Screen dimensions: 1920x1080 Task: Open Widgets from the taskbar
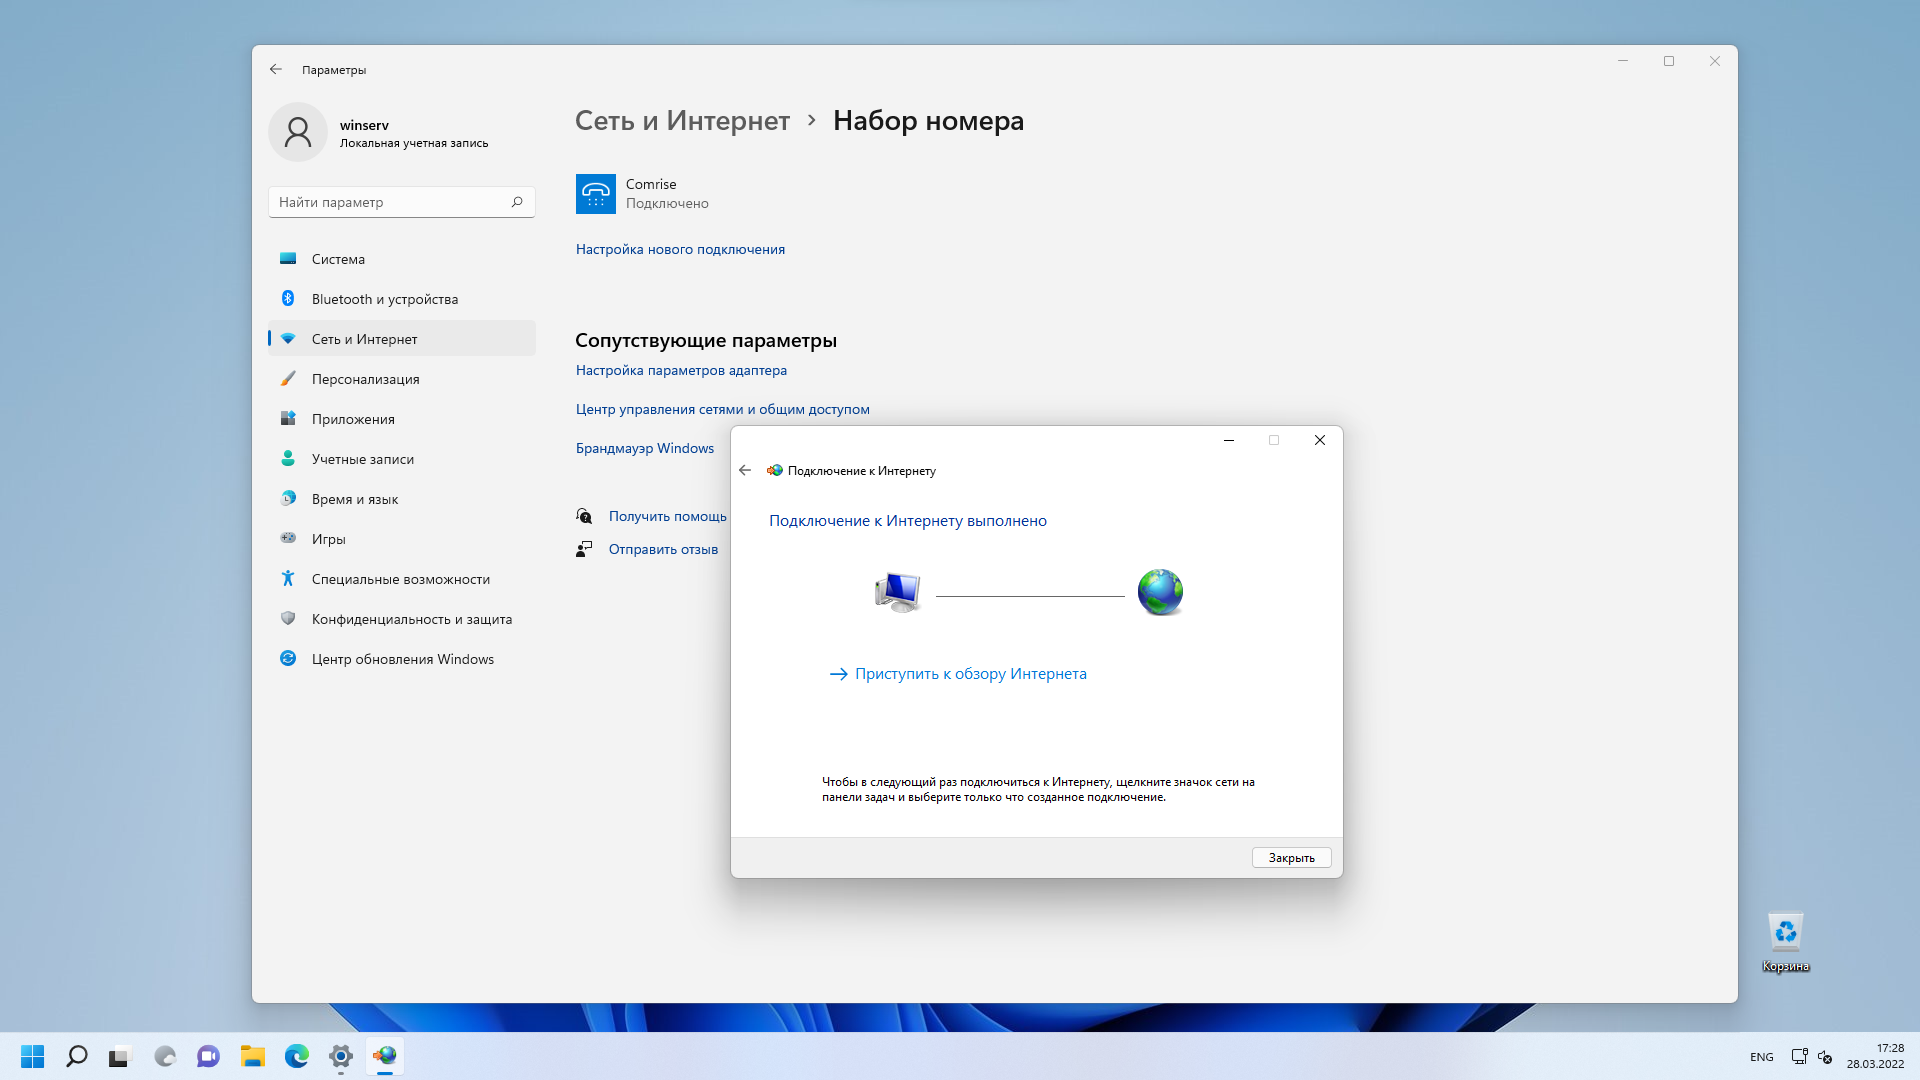163,1056
